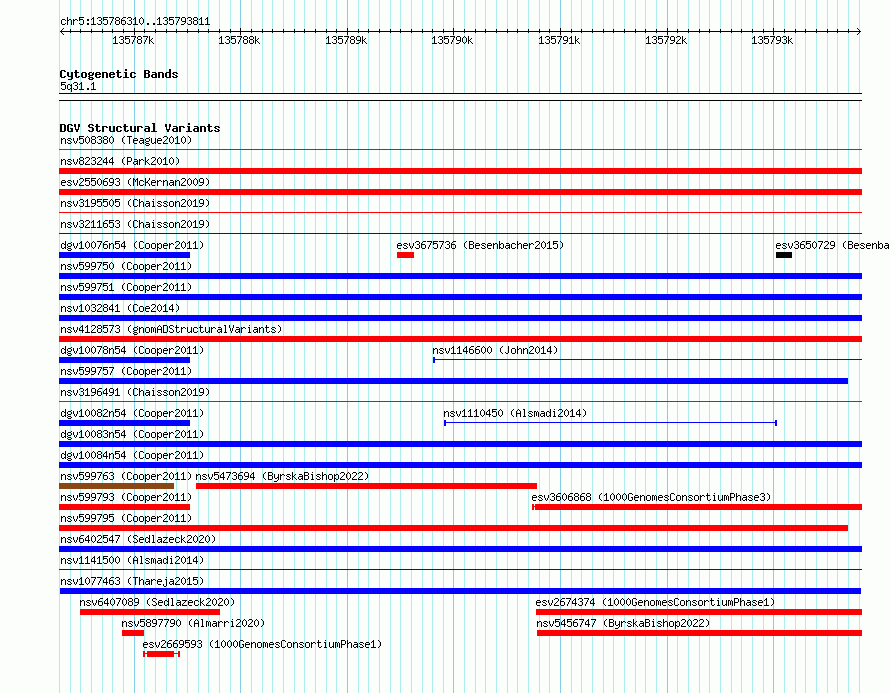Select the red bar under nsv6407089
Viewport: 890px width, 693px height.
click(150, 612)
